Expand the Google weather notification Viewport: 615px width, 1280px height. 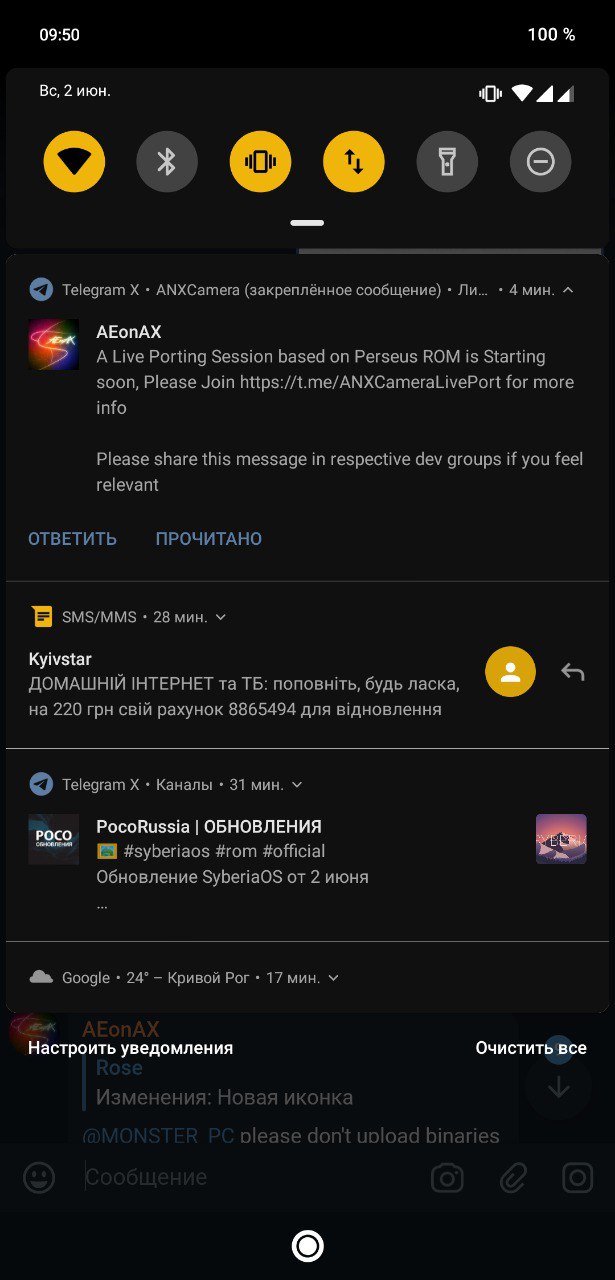333,978
